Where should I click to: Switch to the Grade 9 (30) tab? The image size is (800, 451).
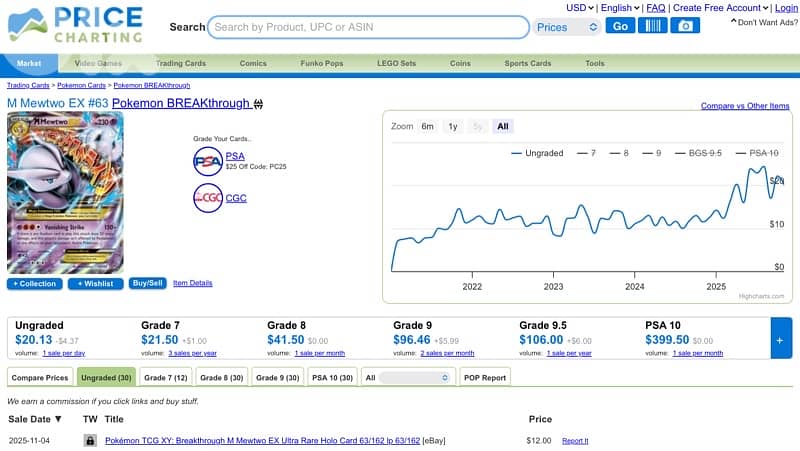pos(276,378)
